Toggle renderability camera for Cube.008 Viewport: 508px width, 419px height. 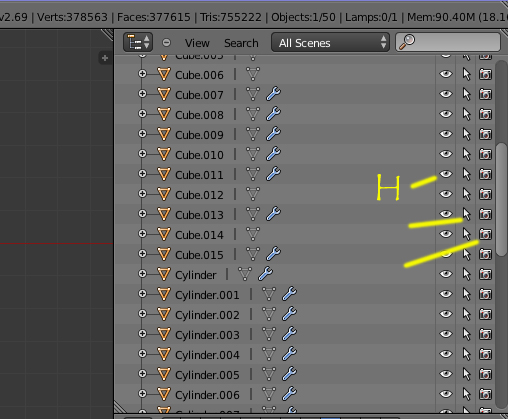pos(485,114)
